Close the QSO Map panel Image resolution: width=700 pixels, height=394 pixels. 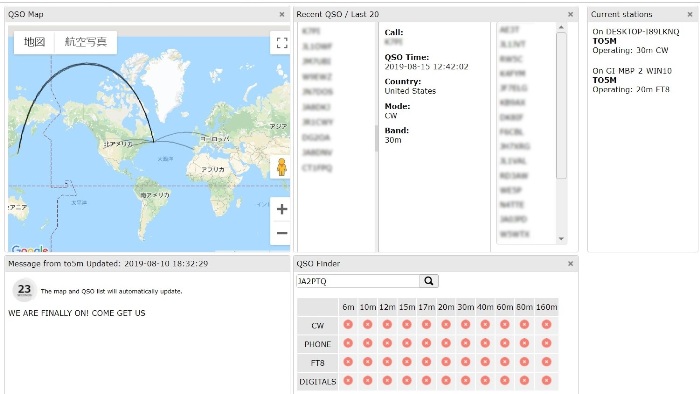pyautogui.click(x=282, y=14)
